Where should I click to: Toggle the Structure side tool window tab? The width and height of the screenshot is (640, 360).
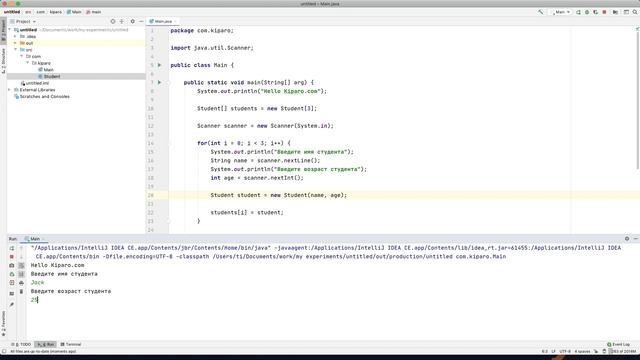click(x=3, y=61)
